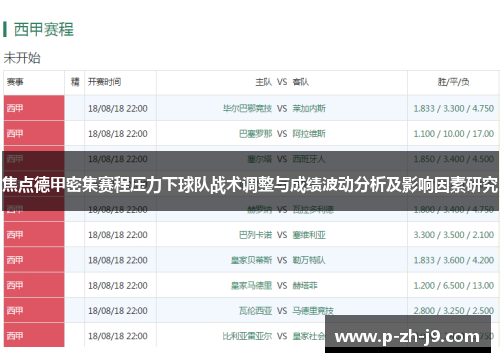
Task: Open the 勒万特队 team link
Action: (309, 260)
